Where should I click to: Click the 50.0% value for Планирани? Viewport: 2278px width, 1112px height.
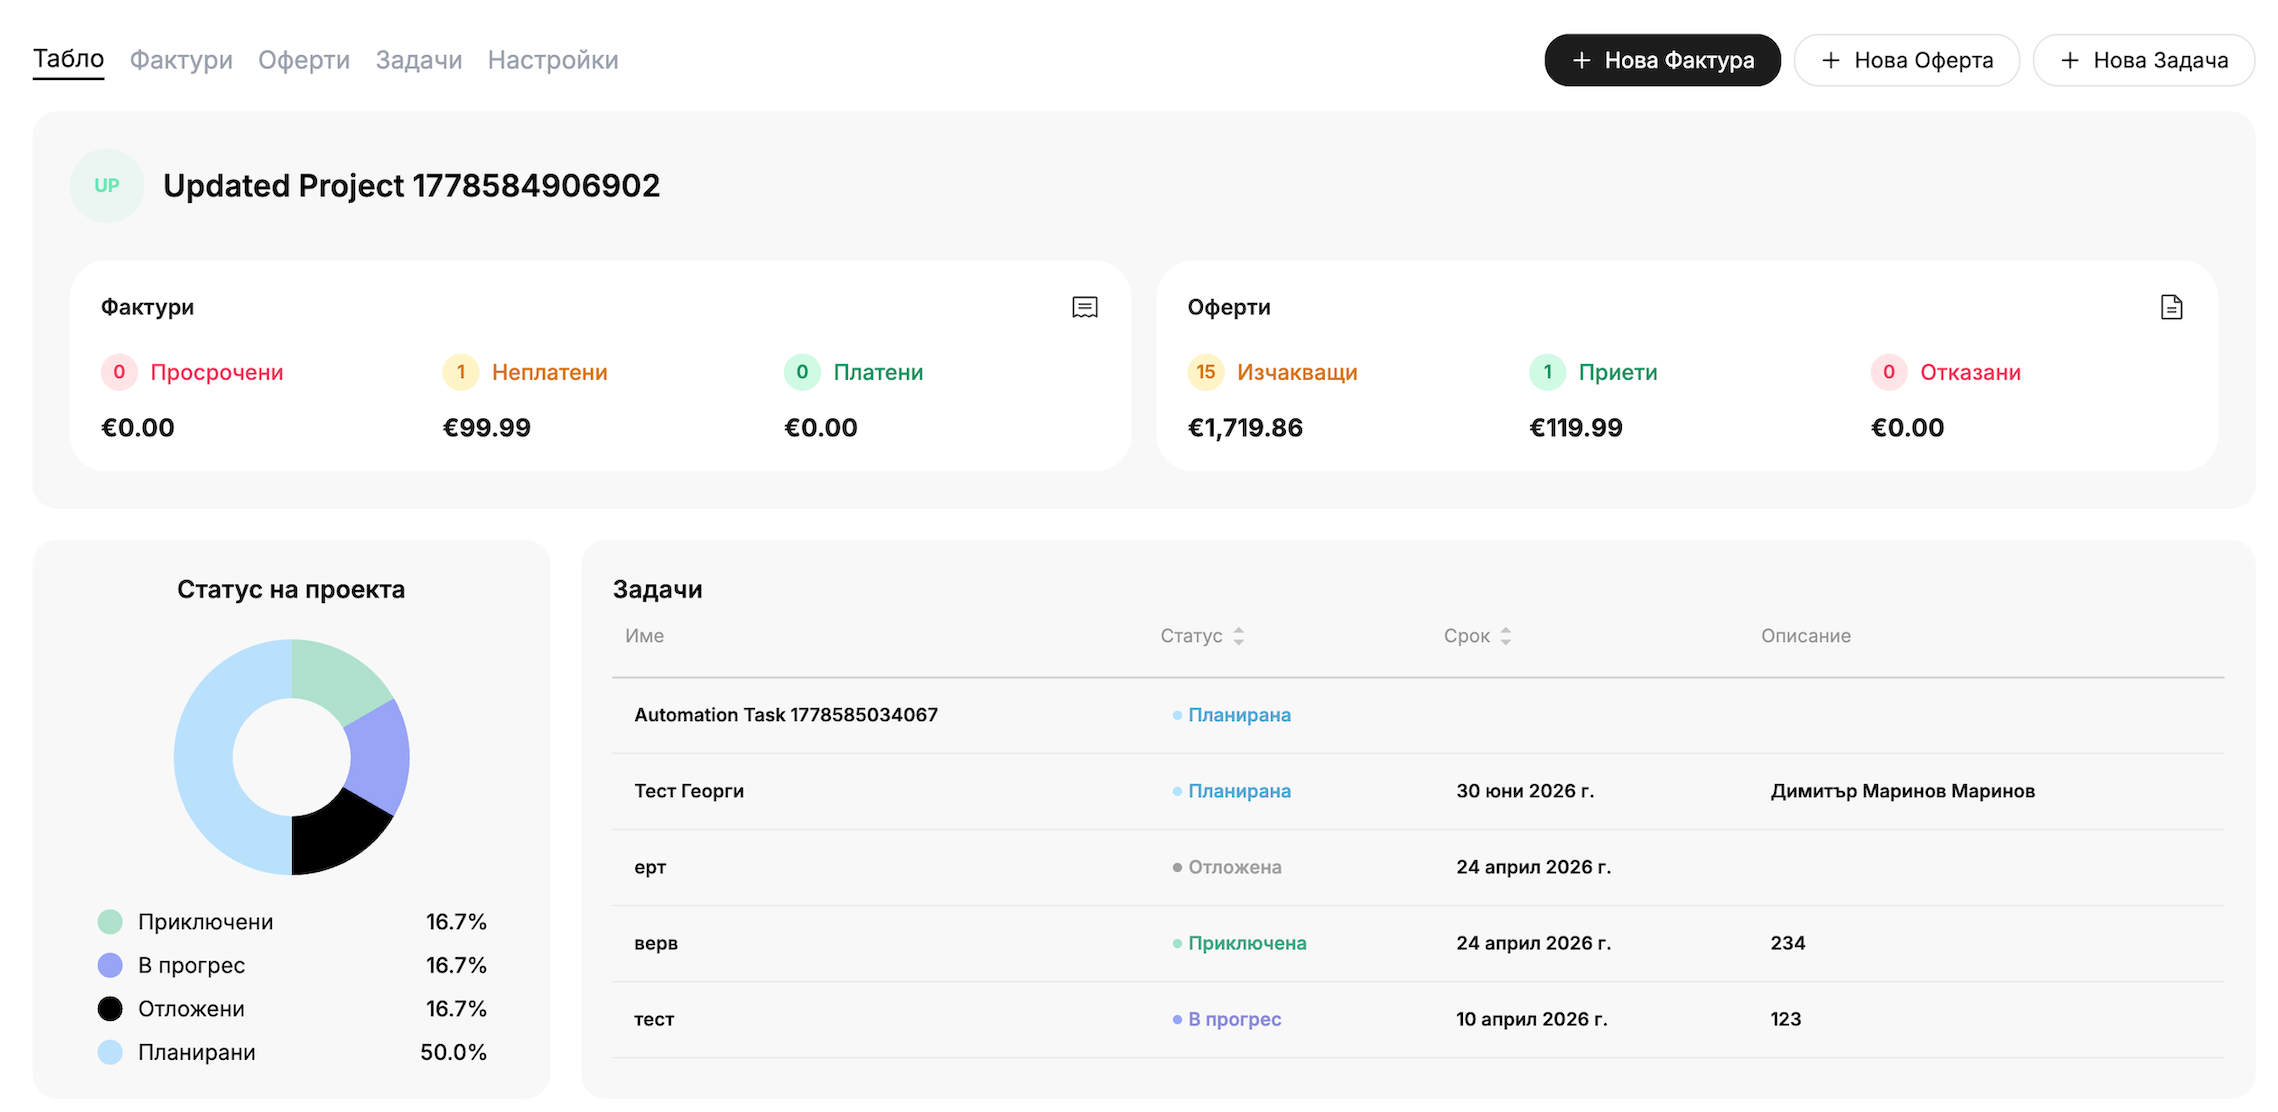453,1052
